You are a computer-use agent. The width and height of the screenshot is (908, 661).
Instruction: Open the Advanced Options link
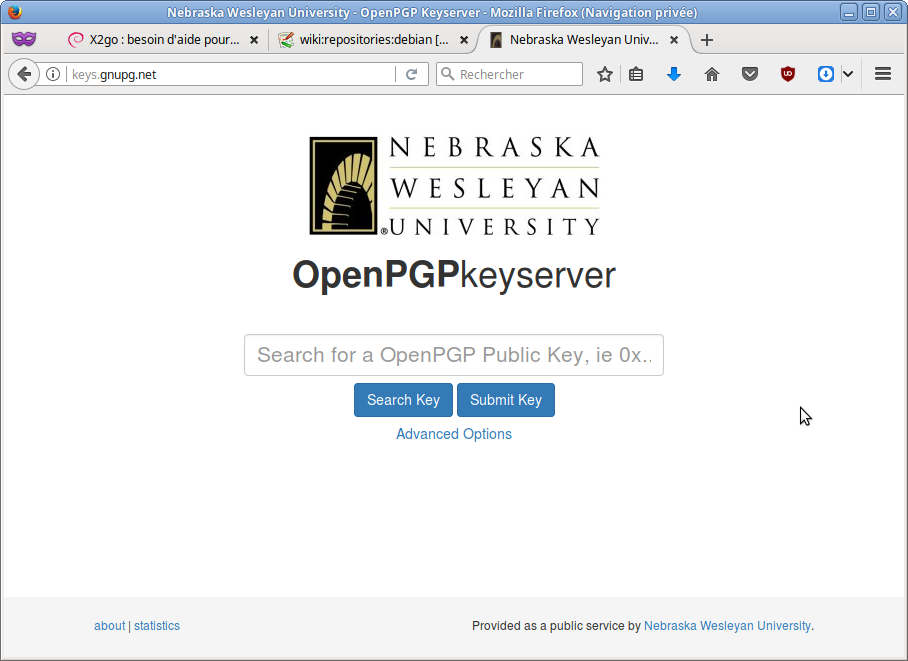coord(454,434)
